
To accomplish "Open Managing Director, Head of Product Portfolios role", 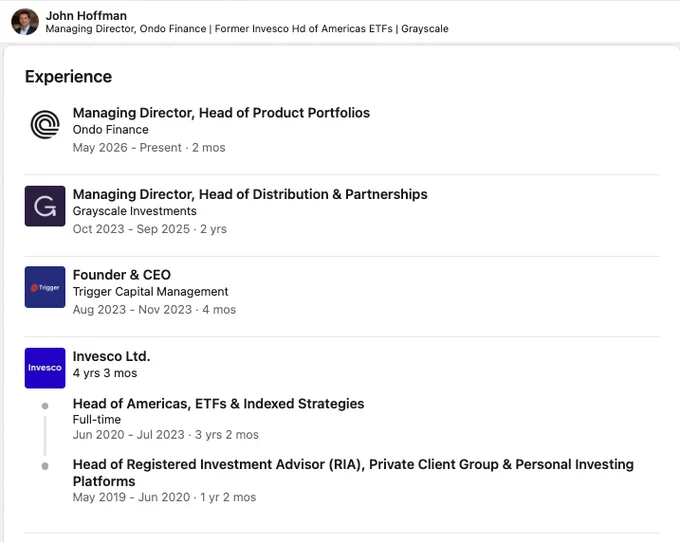I will 221,113.
